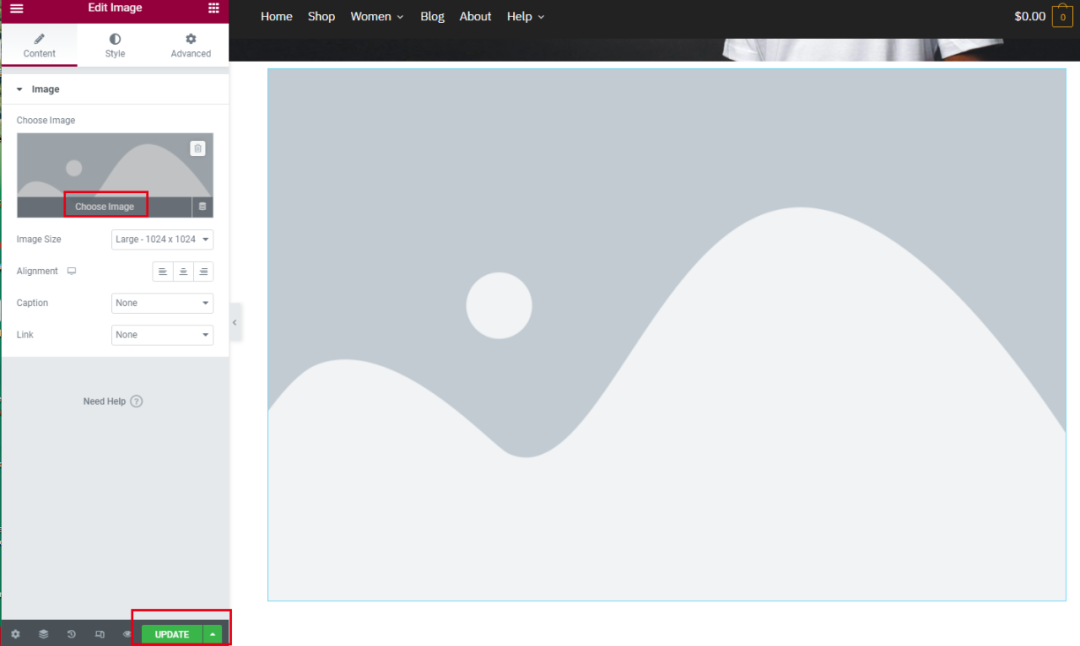Toggle preview changes eye icon
The height and width of the screenshot is (646, 1080).
[x=127, y=634]
